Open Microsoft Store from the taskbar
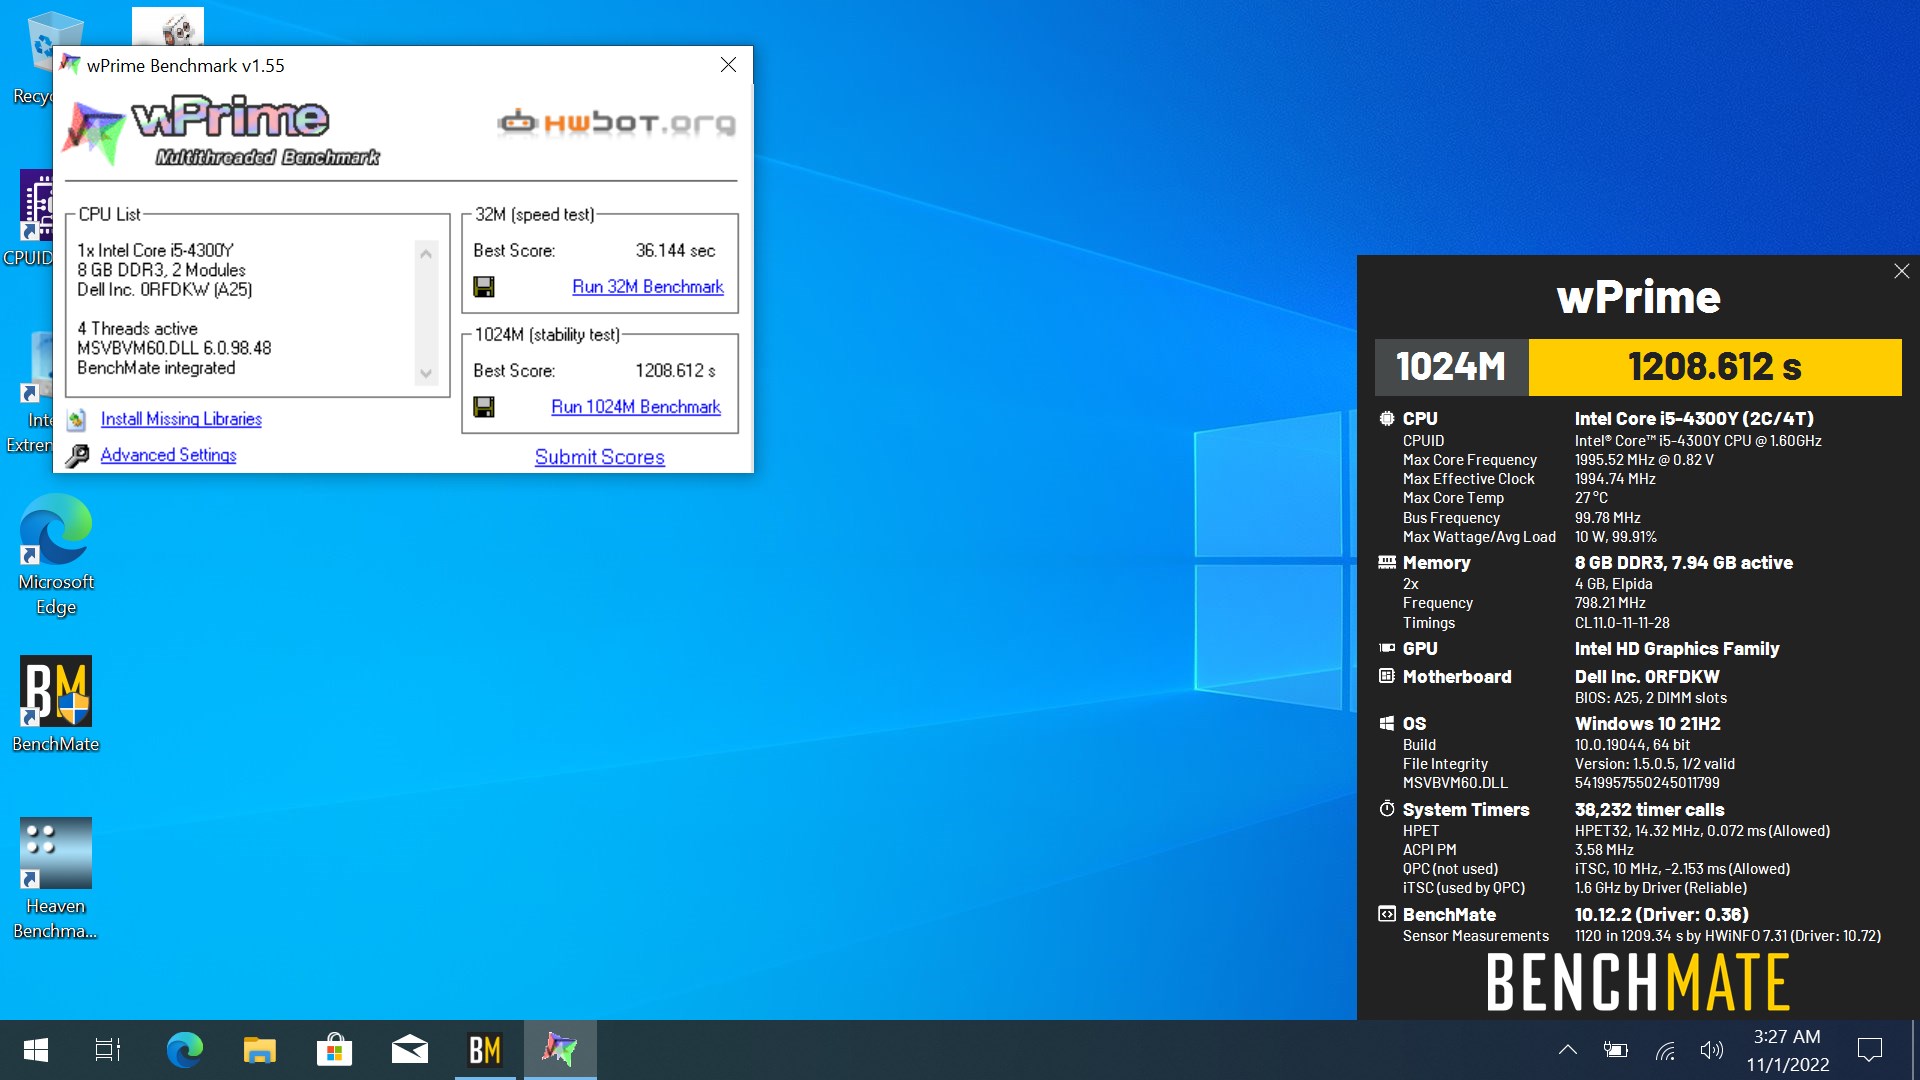Viewport: 1920px width, 1080px height. click(x=334, y=1050)
